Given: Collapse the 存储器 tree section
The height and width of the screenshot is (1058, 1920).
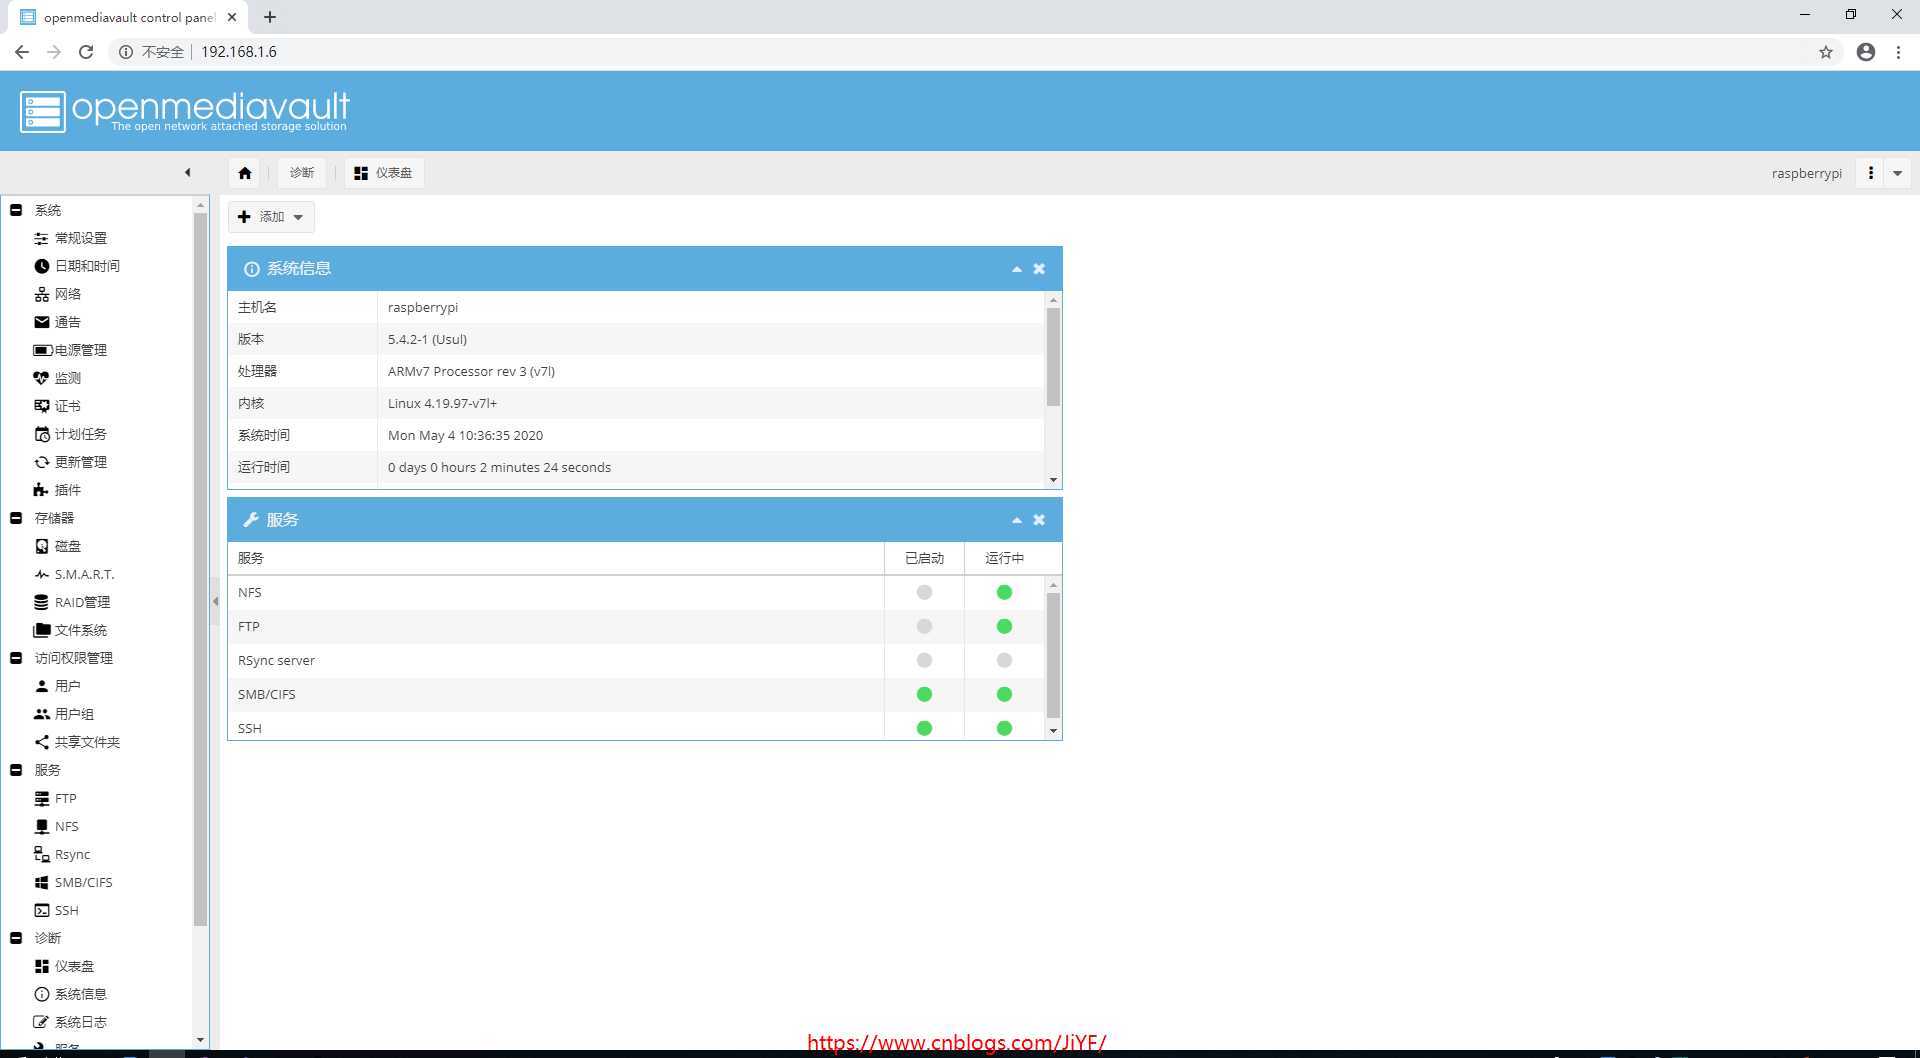Looking at the screenshot, I should point(16,518).
